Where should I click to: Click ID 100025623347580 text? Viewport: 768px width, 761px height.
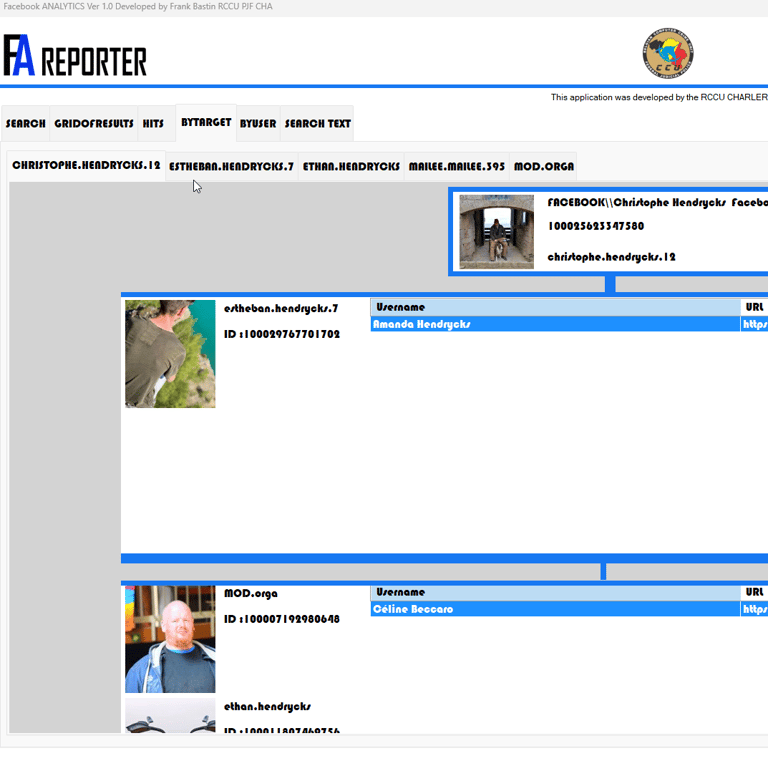(596, 226)
